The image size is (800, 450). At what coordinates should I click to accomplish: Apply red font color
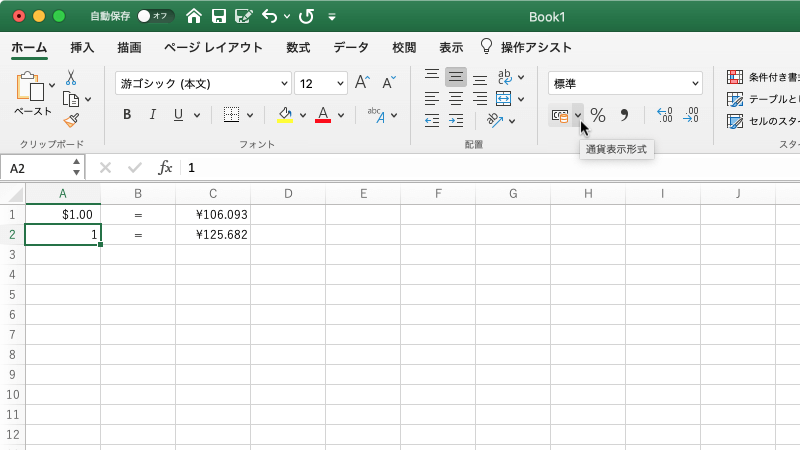[323, 115]
